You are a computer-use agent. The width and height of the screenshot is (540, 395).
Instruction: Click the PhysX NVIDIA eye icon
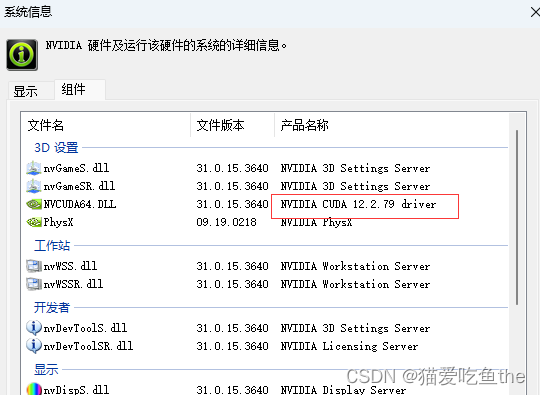34,222
